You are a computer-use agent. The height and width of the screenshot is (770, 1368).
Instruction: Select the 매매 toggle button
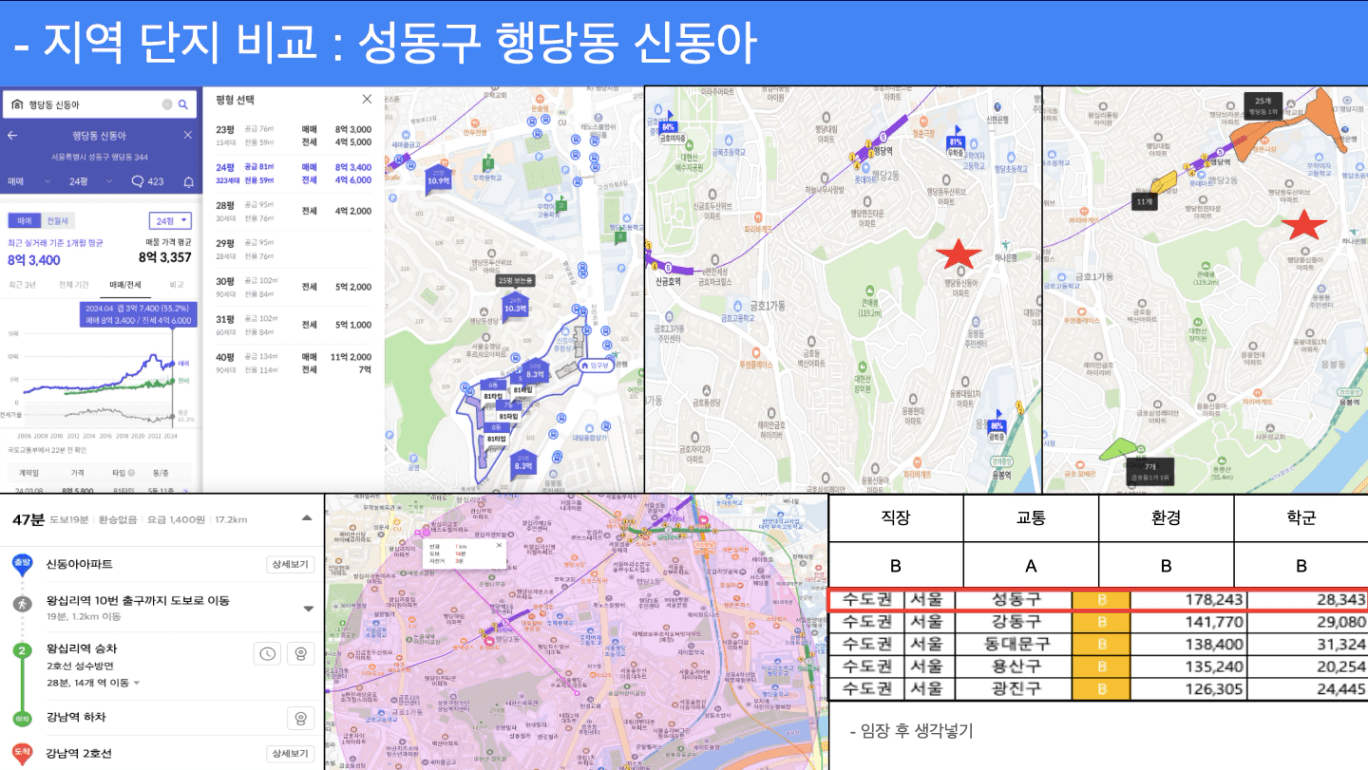coord(24,220)
